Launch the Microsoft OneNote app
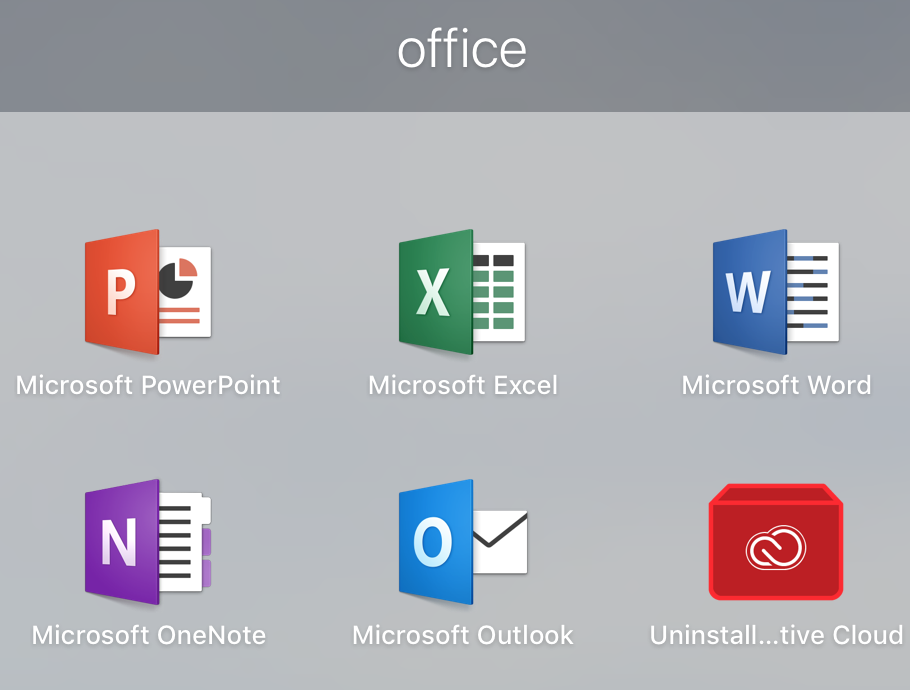The width and height of the screenshot is (910, 690). pyautogui.click(x=148, y=542)
